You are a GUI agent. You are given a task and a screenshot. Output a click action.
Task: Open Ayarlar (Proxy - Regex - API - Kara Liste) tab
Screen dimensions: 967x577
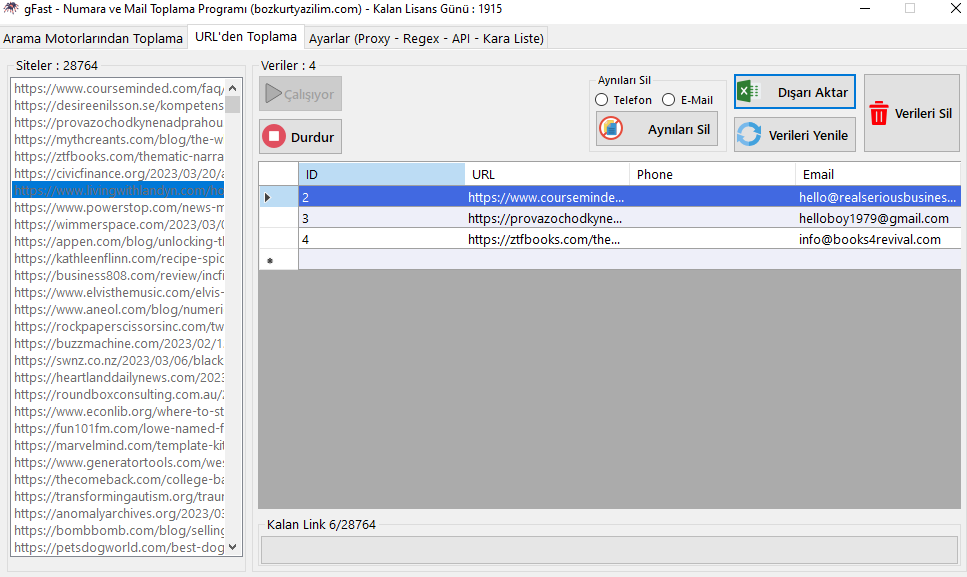click(x=426, y=38)
